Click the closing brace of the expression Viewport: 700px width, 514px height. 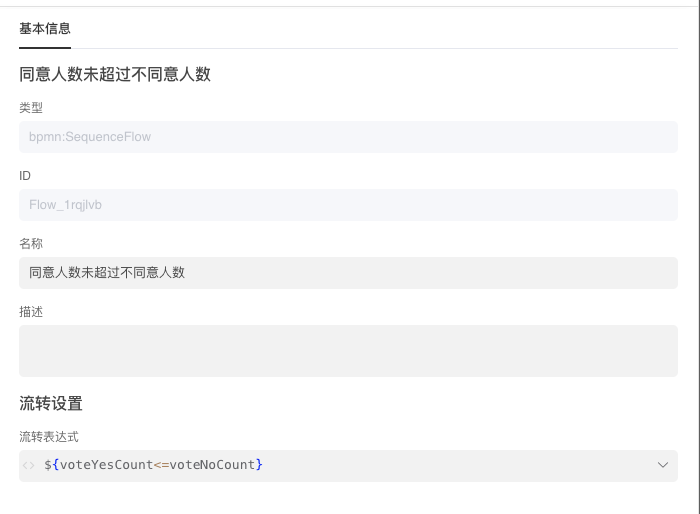tap(259, 465)
